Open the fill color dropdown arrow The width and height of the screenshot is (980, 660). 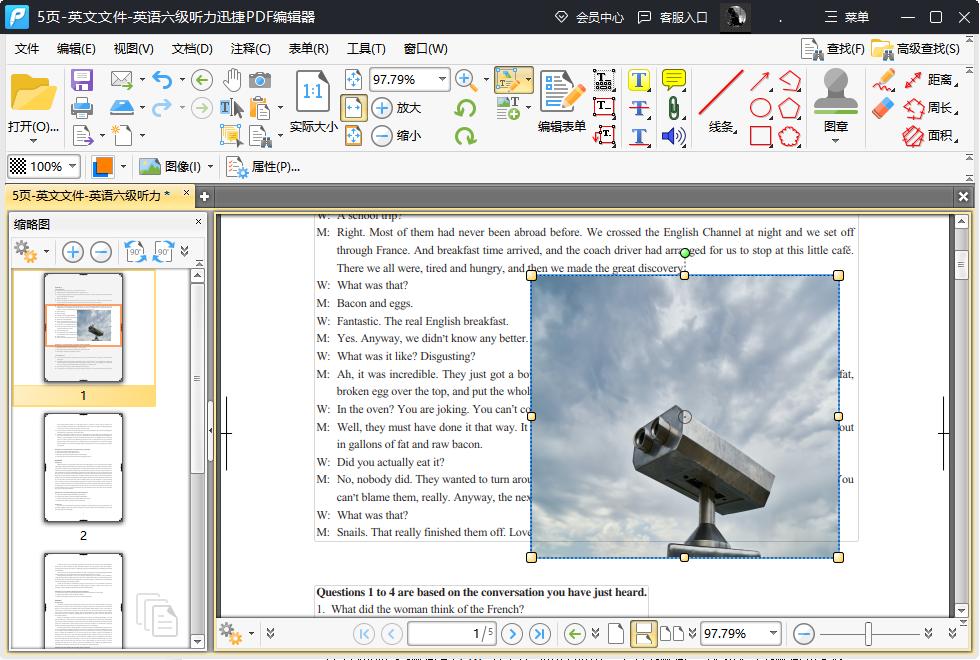124,167
